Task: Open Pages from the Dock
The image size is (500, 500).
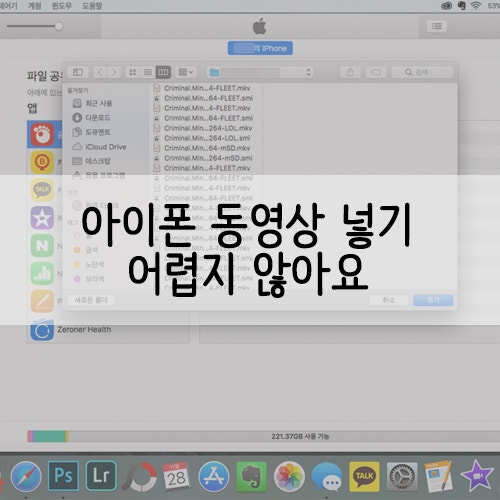Action: [x=438, y=477]
